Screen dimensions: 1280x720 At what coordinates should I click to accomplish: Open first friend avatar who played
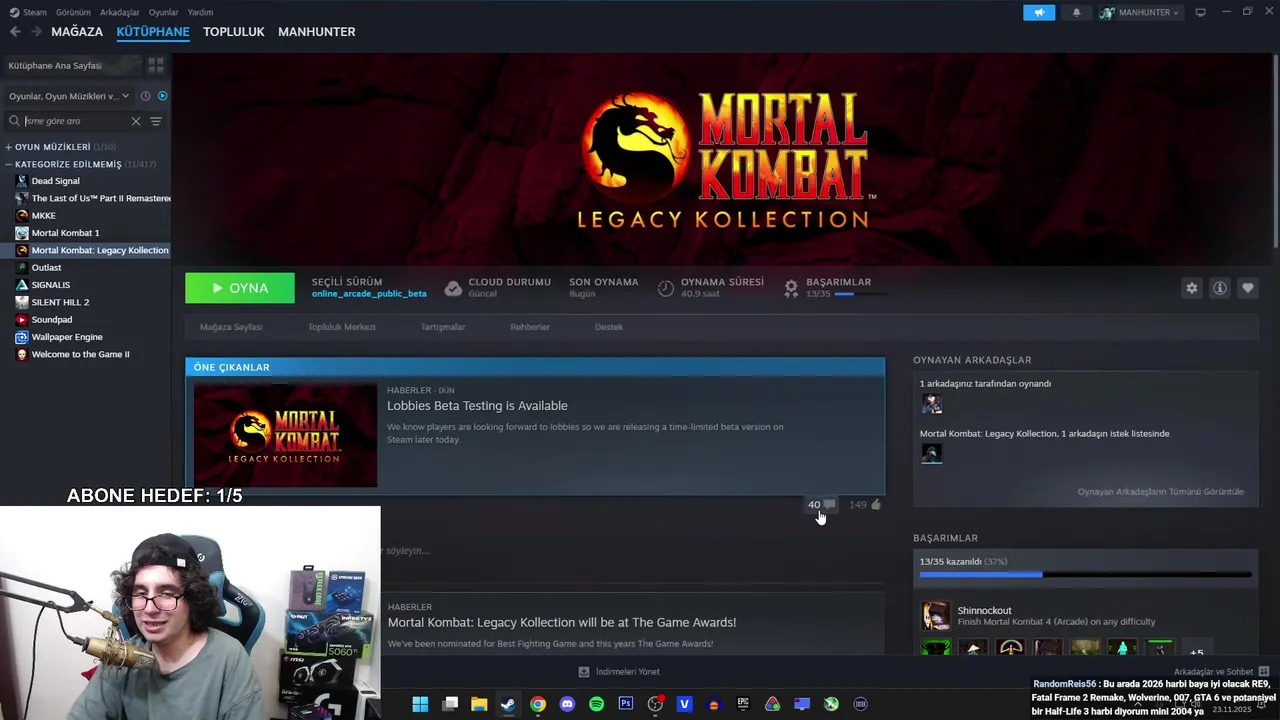932,404
